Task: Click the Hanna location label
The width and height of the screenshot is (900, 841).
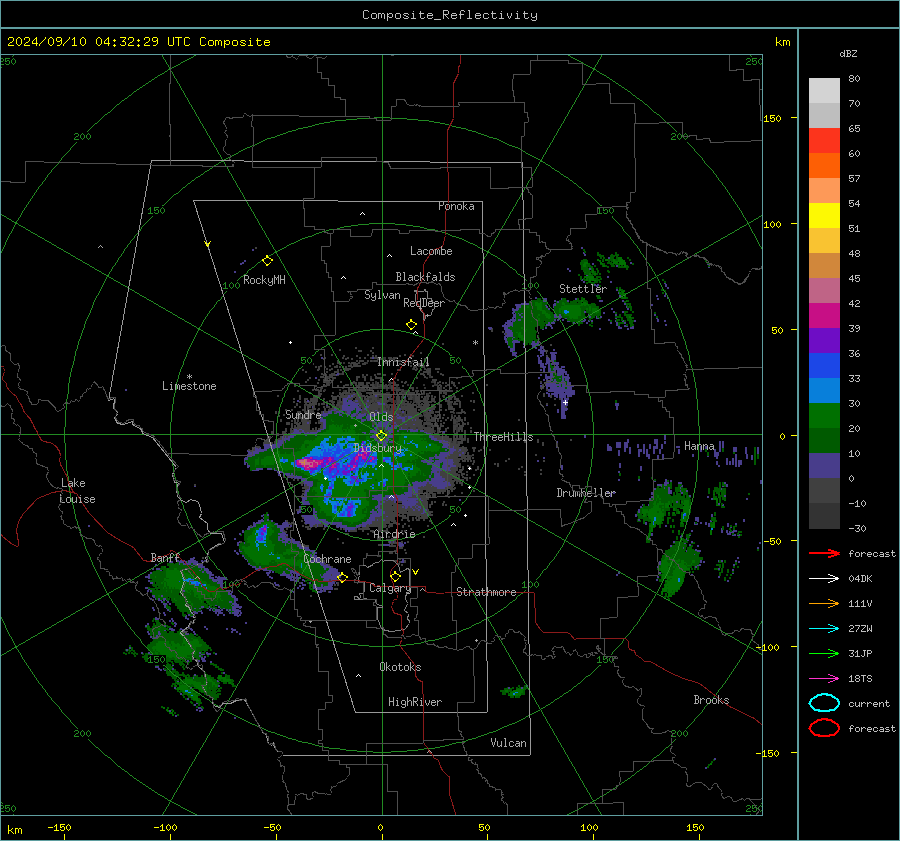Action: pyautogui.click(x=699, y=446)
